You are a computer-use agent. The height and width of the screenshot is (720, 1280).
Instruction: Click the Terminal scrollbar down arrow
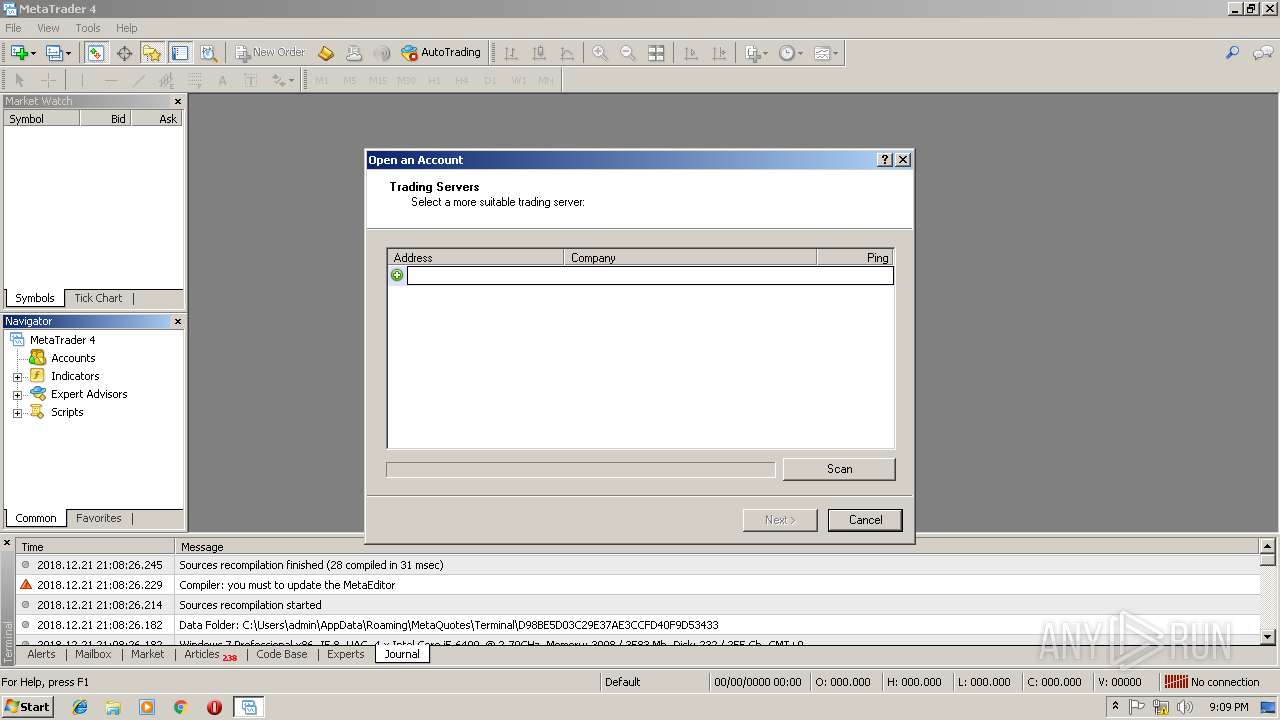point(1268,636)
